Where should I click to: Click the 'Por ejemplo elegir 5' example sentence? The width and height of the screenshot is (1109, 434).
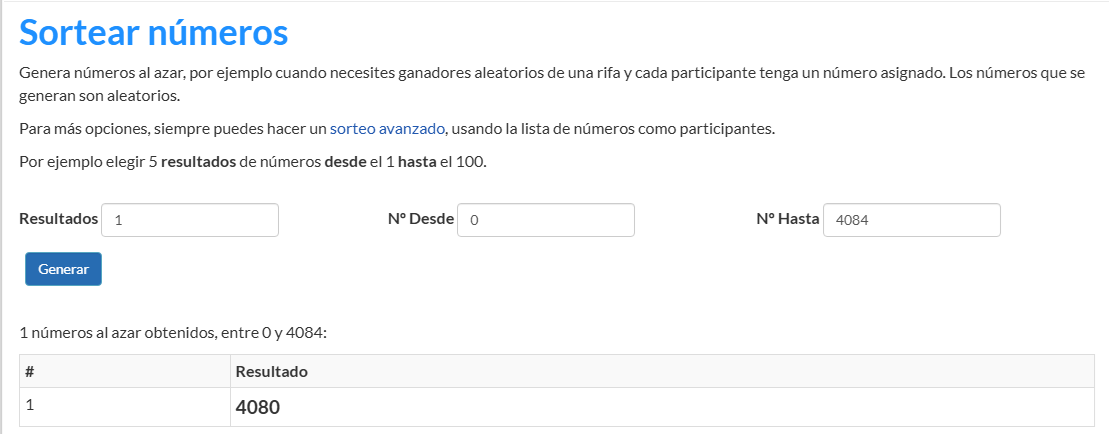pos(253,161)
